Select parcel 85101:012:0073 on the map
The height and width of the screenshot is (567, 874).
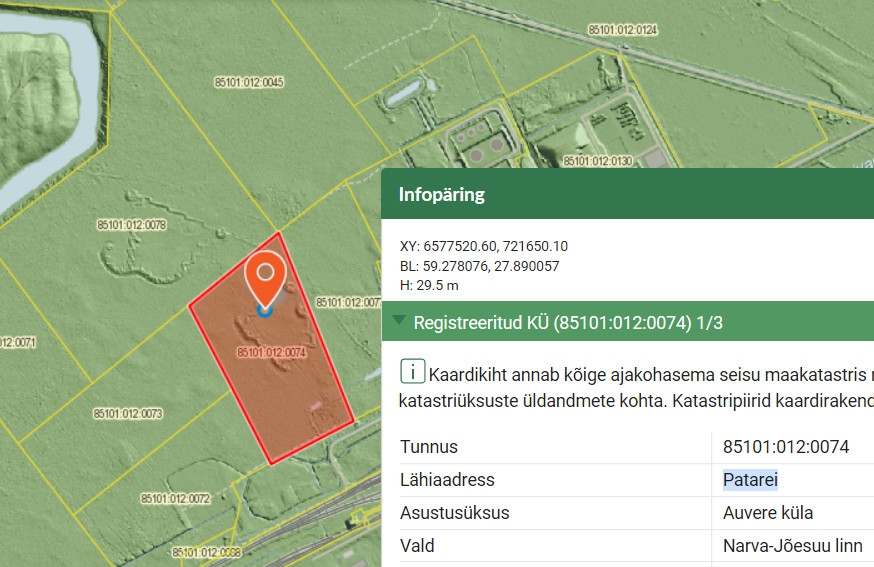coord(128,413)
